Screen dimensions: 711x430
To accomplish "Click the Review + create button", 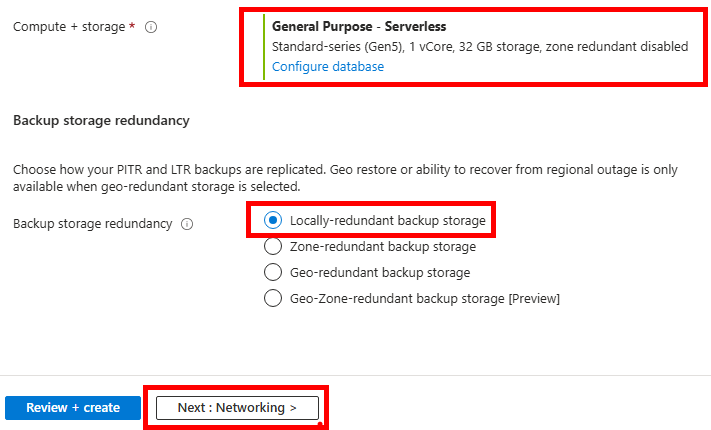I will 73,407.
